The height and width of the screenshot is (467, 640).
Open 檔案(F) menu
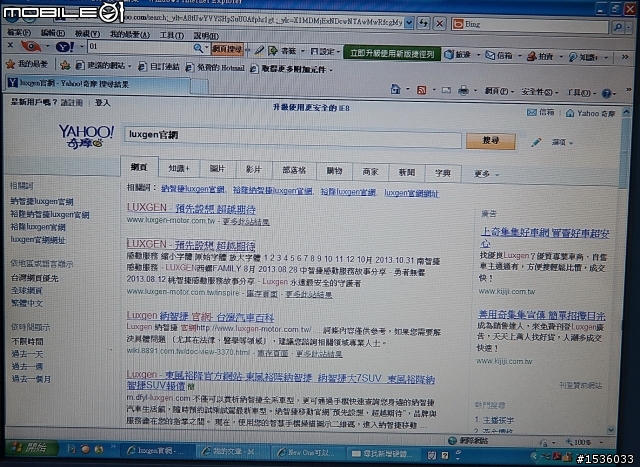click(x=19, y=32)
